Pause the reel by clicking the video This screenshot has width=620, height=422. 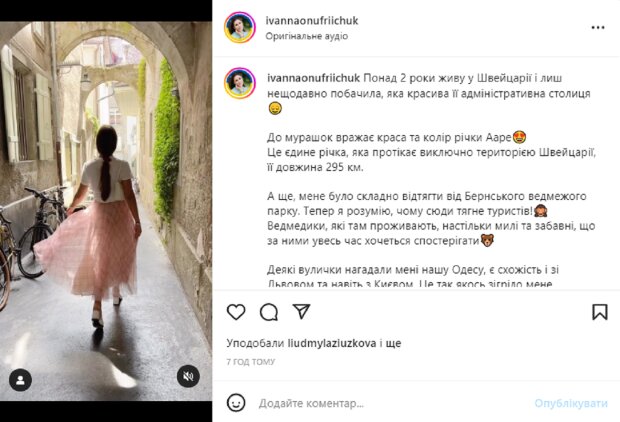(106, 211)
